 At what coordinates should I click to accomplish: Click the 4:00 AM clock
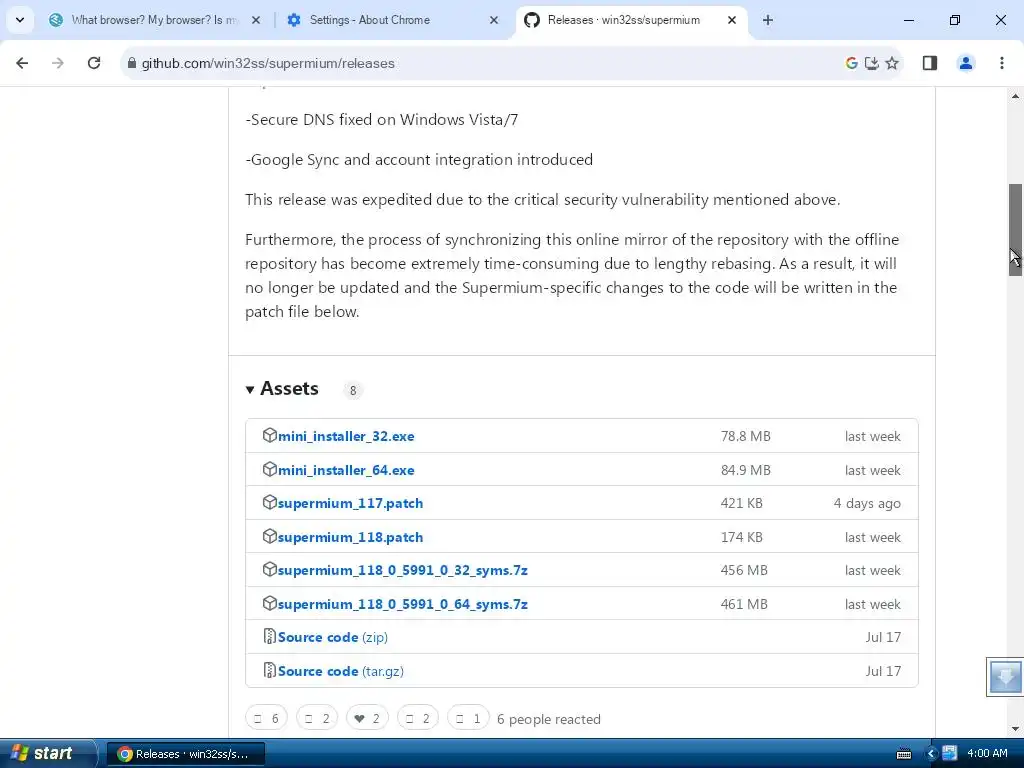(x=987, y=753)
